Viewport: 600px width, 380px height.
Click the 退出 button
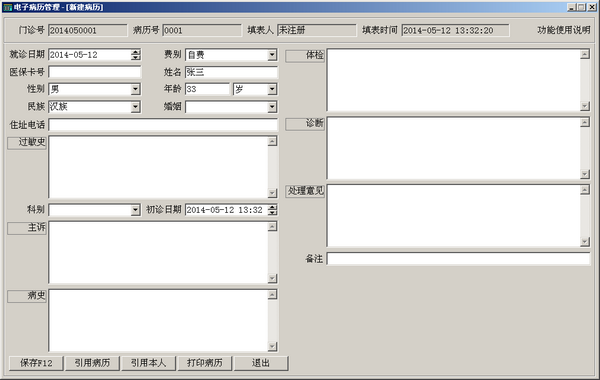tap(261, 363)
